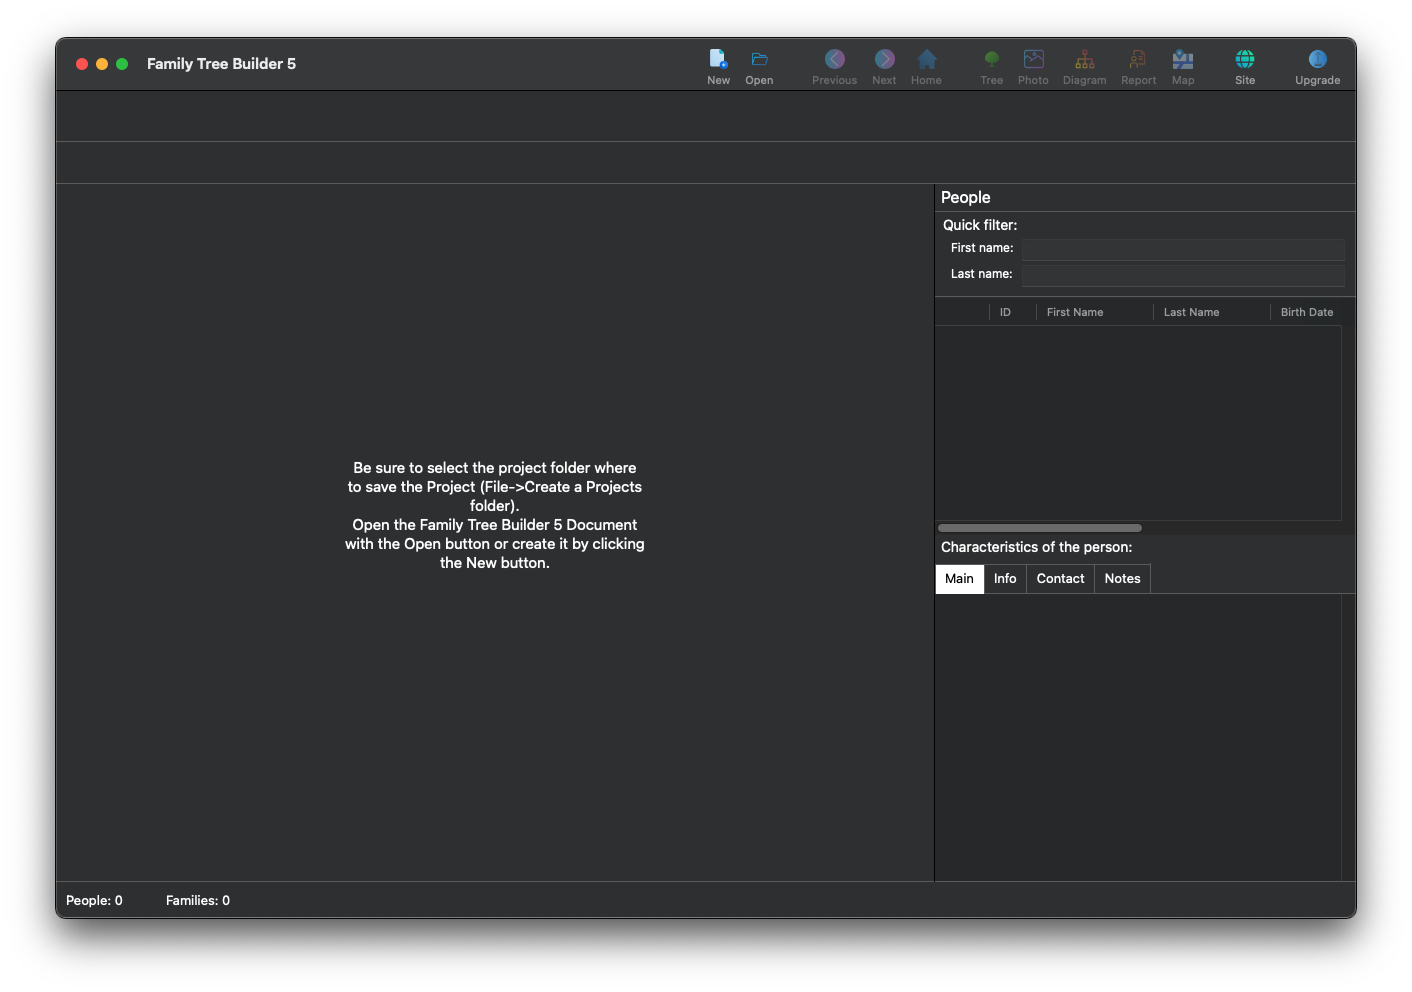
Task: Focus the Last name filter field
Action: [x=1183, y=275]
